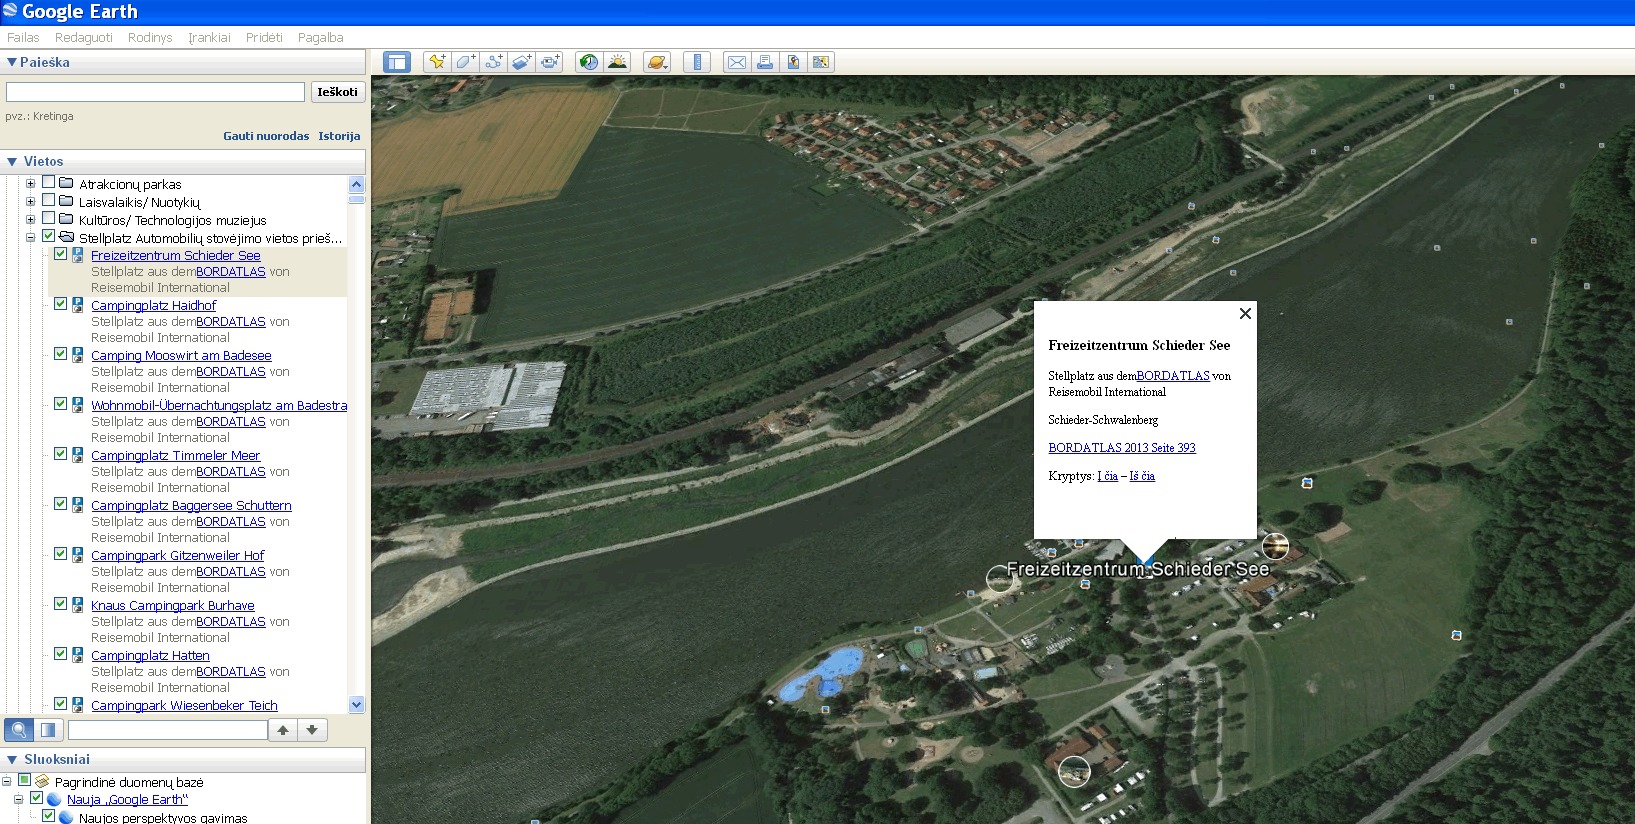Viewport: 1635px width, 824px height.
Task: Check the Atrakcionų parkas folder checkbox
Action: point(48,182)
